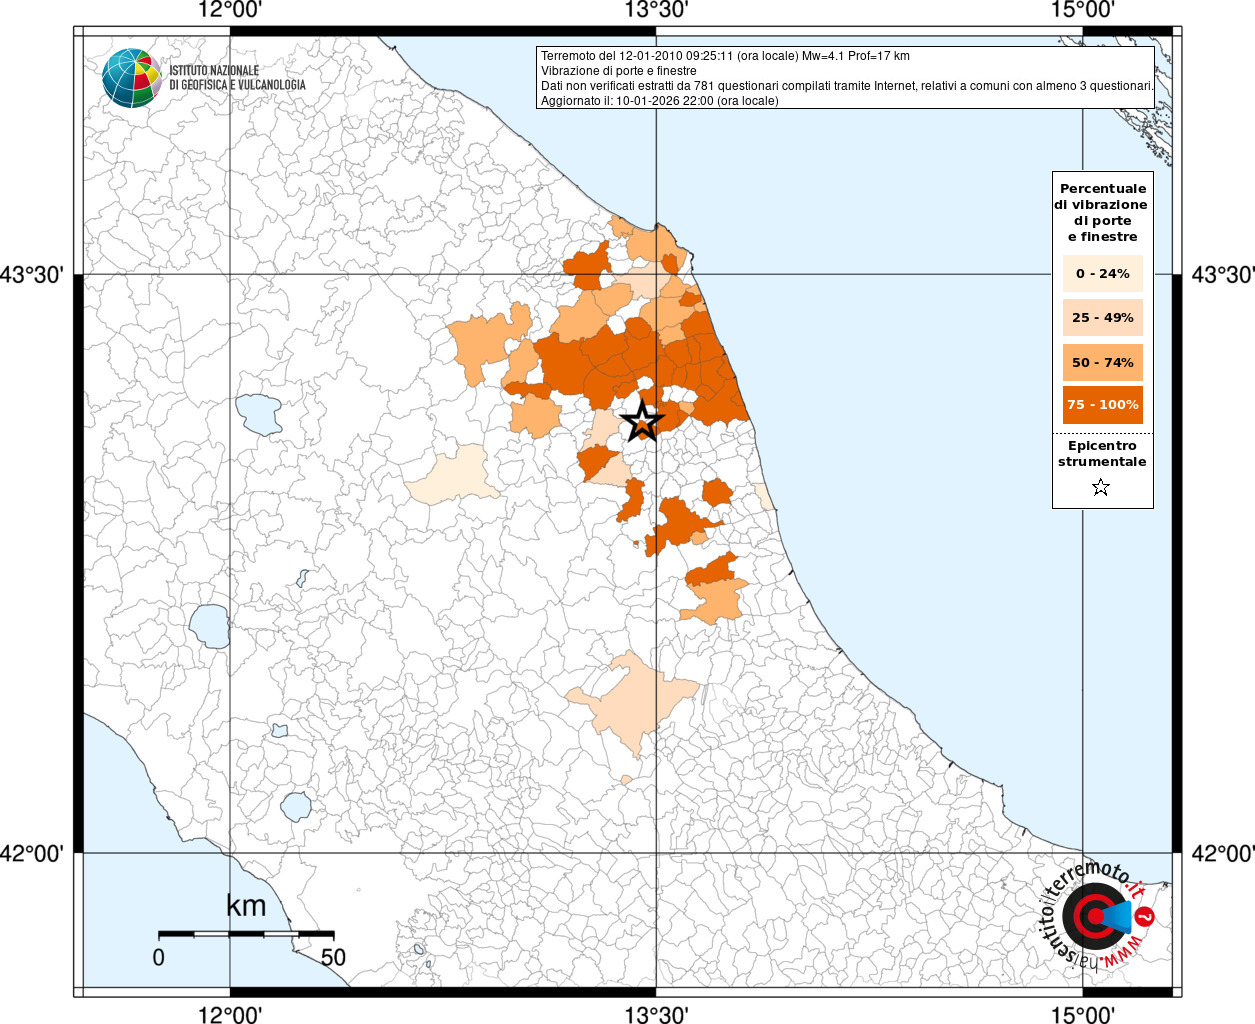Select the 50 - 74% legend swatch
This screenshot has width=1255, height=1024.
pos(1103,362)
